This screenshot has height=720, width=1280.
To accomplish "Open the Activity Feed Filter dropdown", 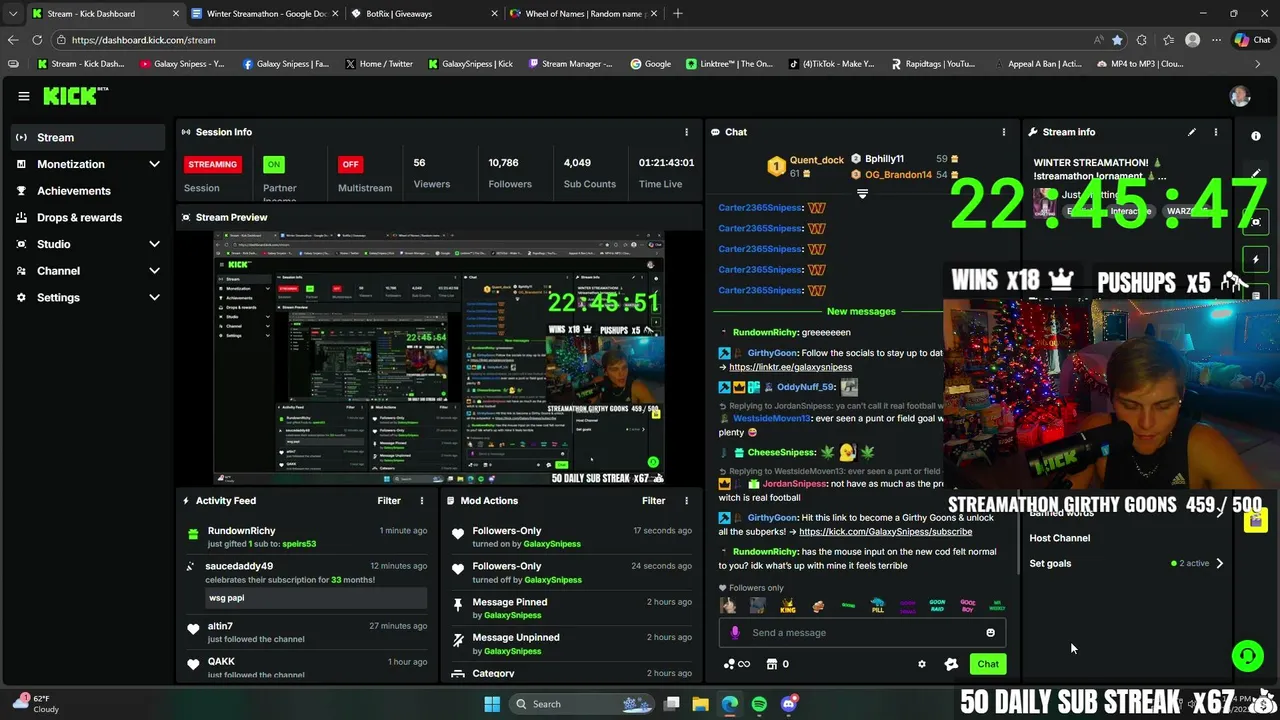I will [x=389, y=501].
